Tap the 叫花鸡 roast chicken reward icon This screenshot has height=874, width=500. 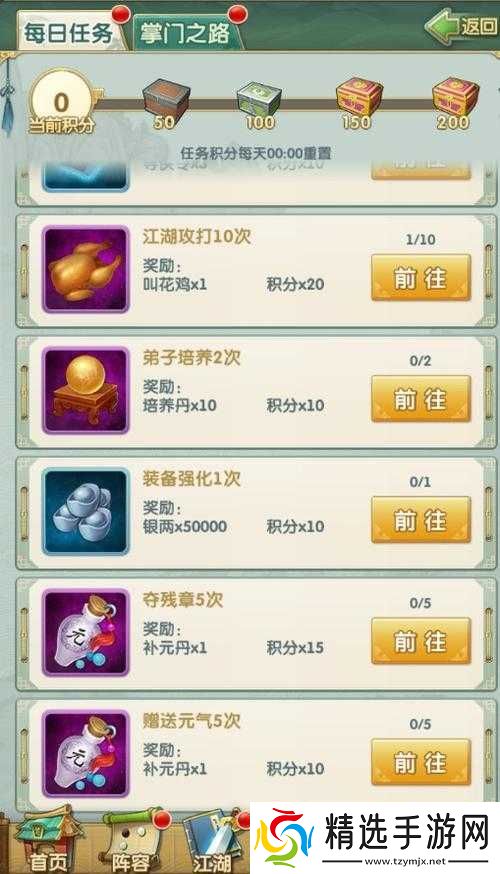pos(86,269)
